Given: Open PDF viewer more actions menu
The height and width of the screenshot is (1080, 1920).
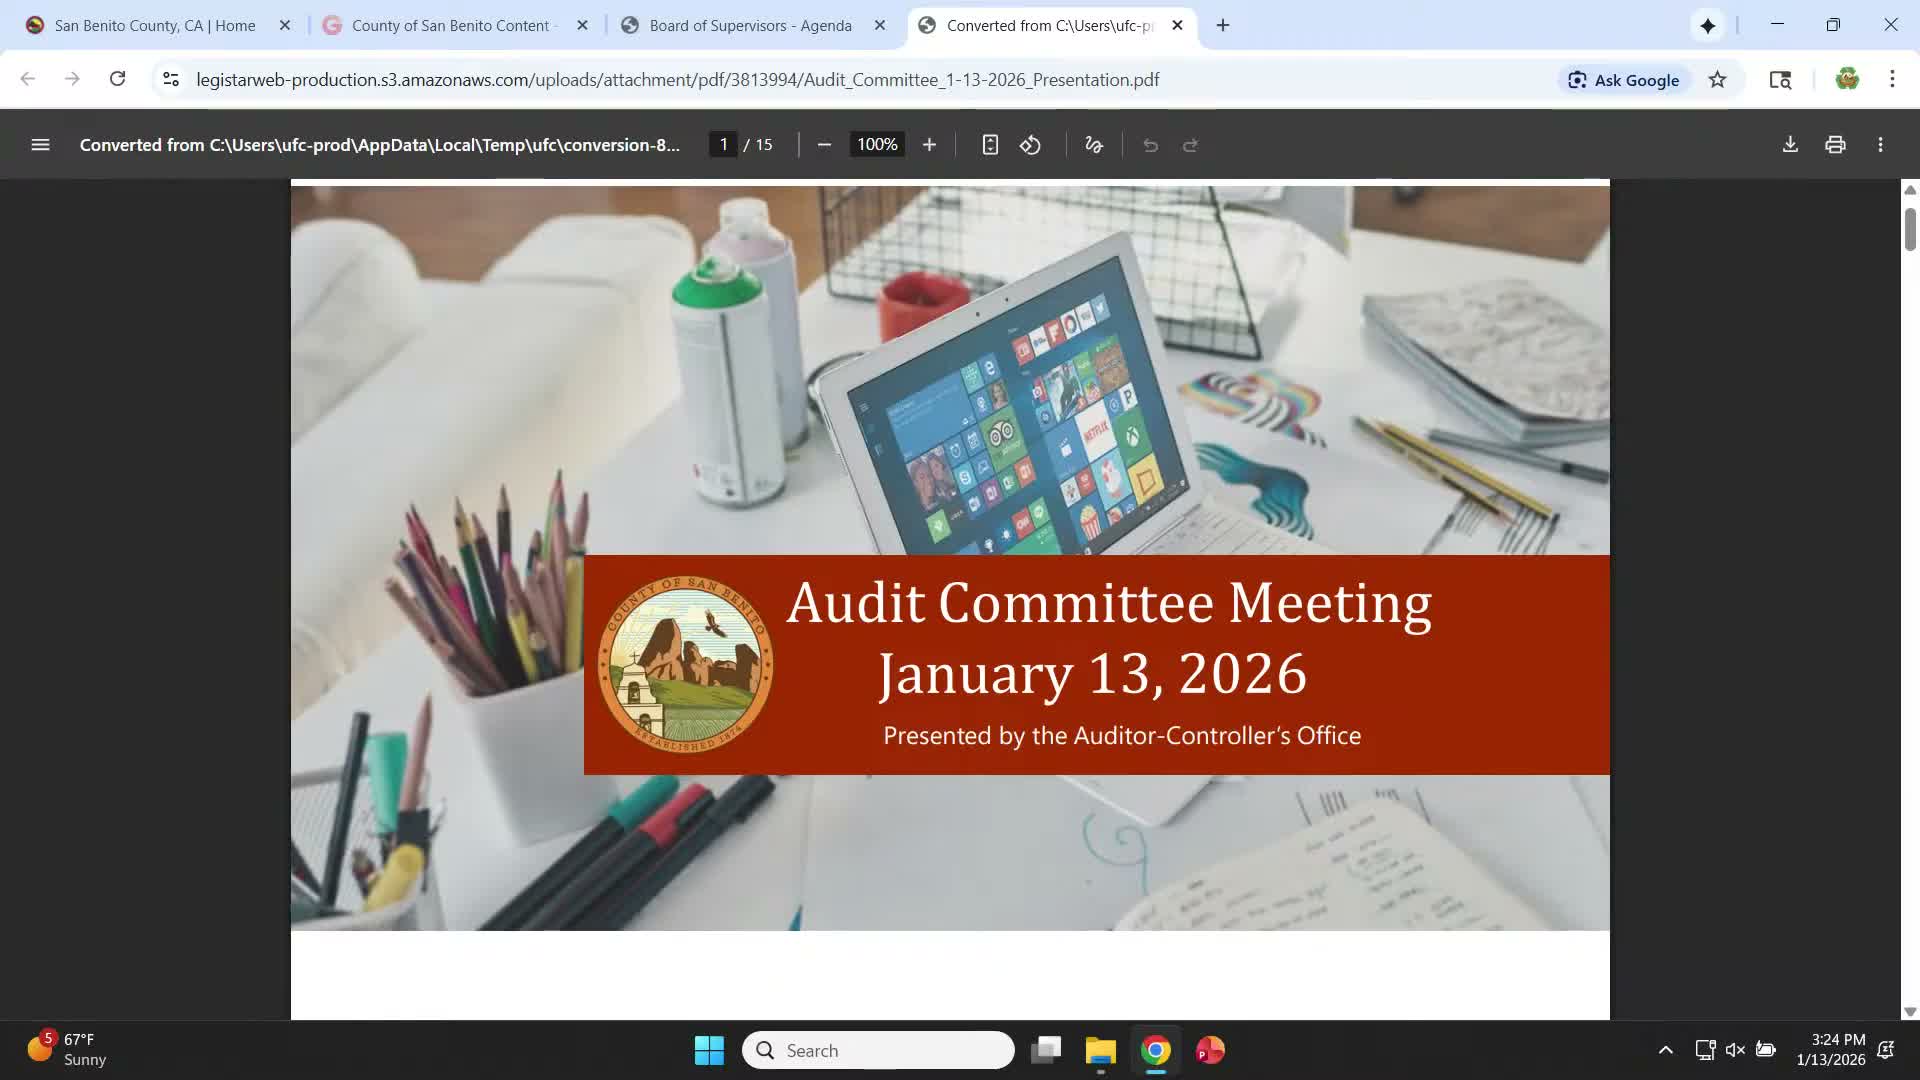Looking at the screenshot, I should click(x=1880, y=145).
